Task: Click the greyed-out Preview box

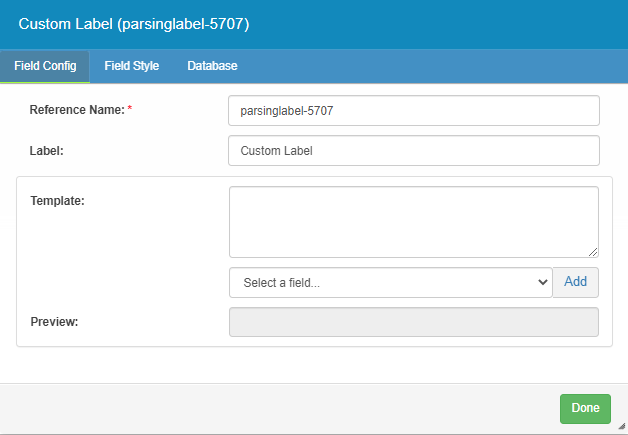Action: pyautogui.click(x=413, y=322)
